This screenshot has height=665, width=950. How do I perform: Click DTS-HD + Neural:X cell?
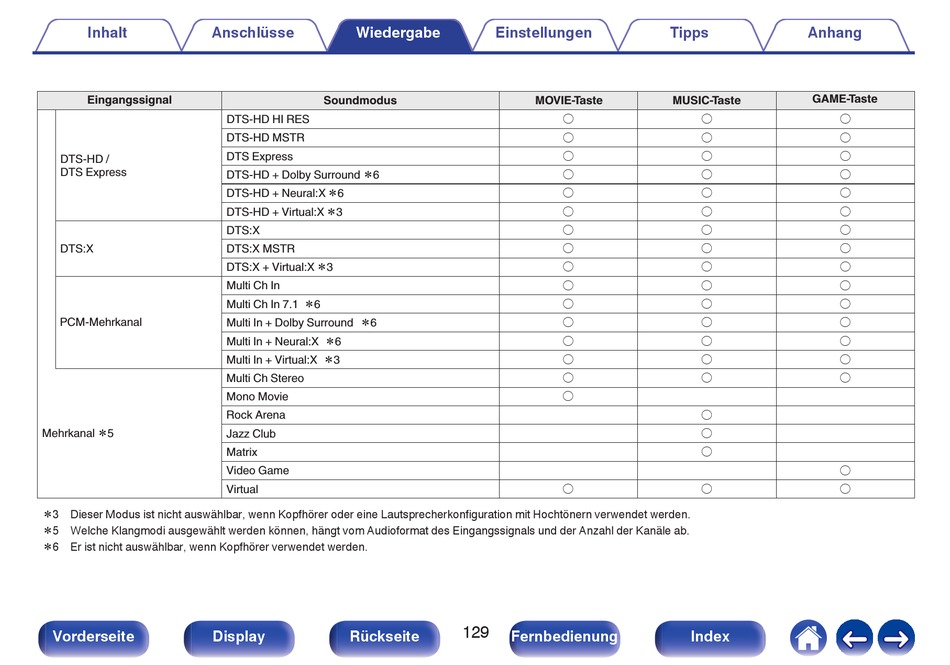pos(360,193)
